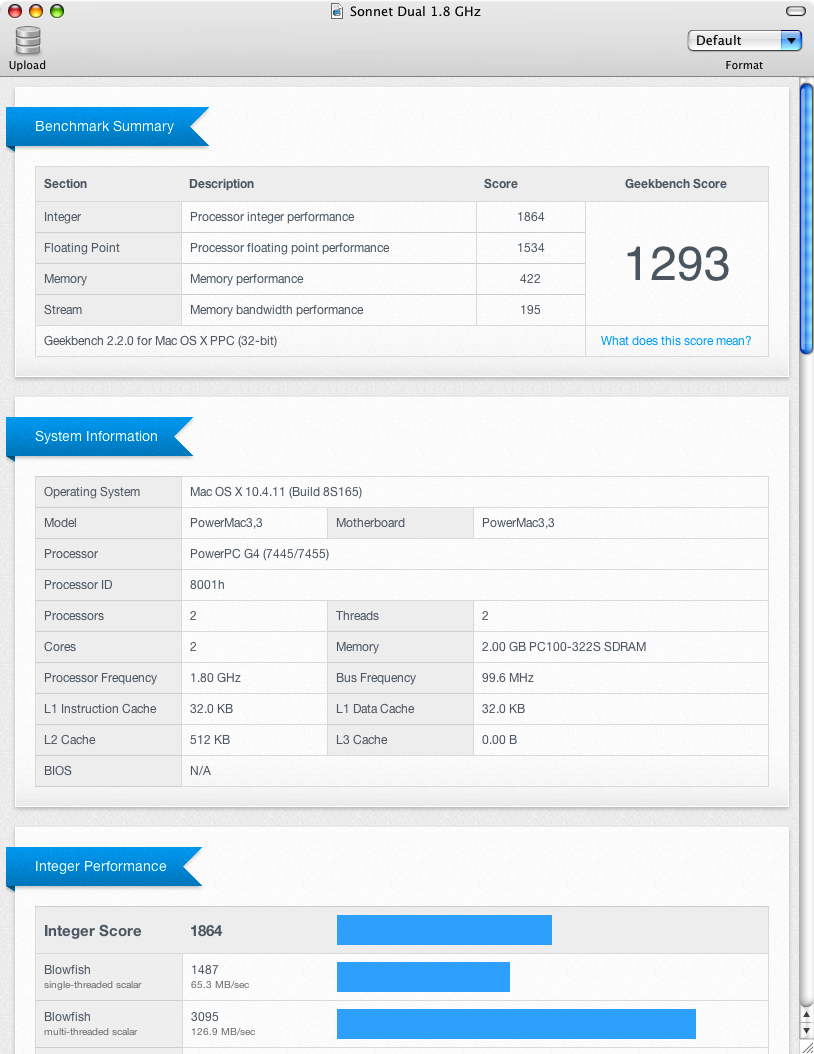Click the Benchmark Summary banner heading
Image resolution: width=814 pixels, height=1054 pixels.
coord(108,126)
